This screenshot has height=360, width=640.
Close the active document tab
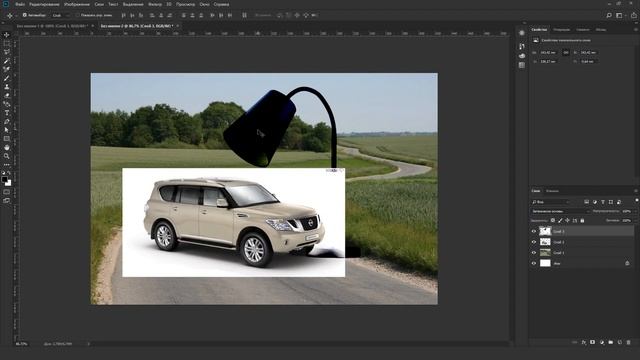pyautogui.click(x=177, y=26)
